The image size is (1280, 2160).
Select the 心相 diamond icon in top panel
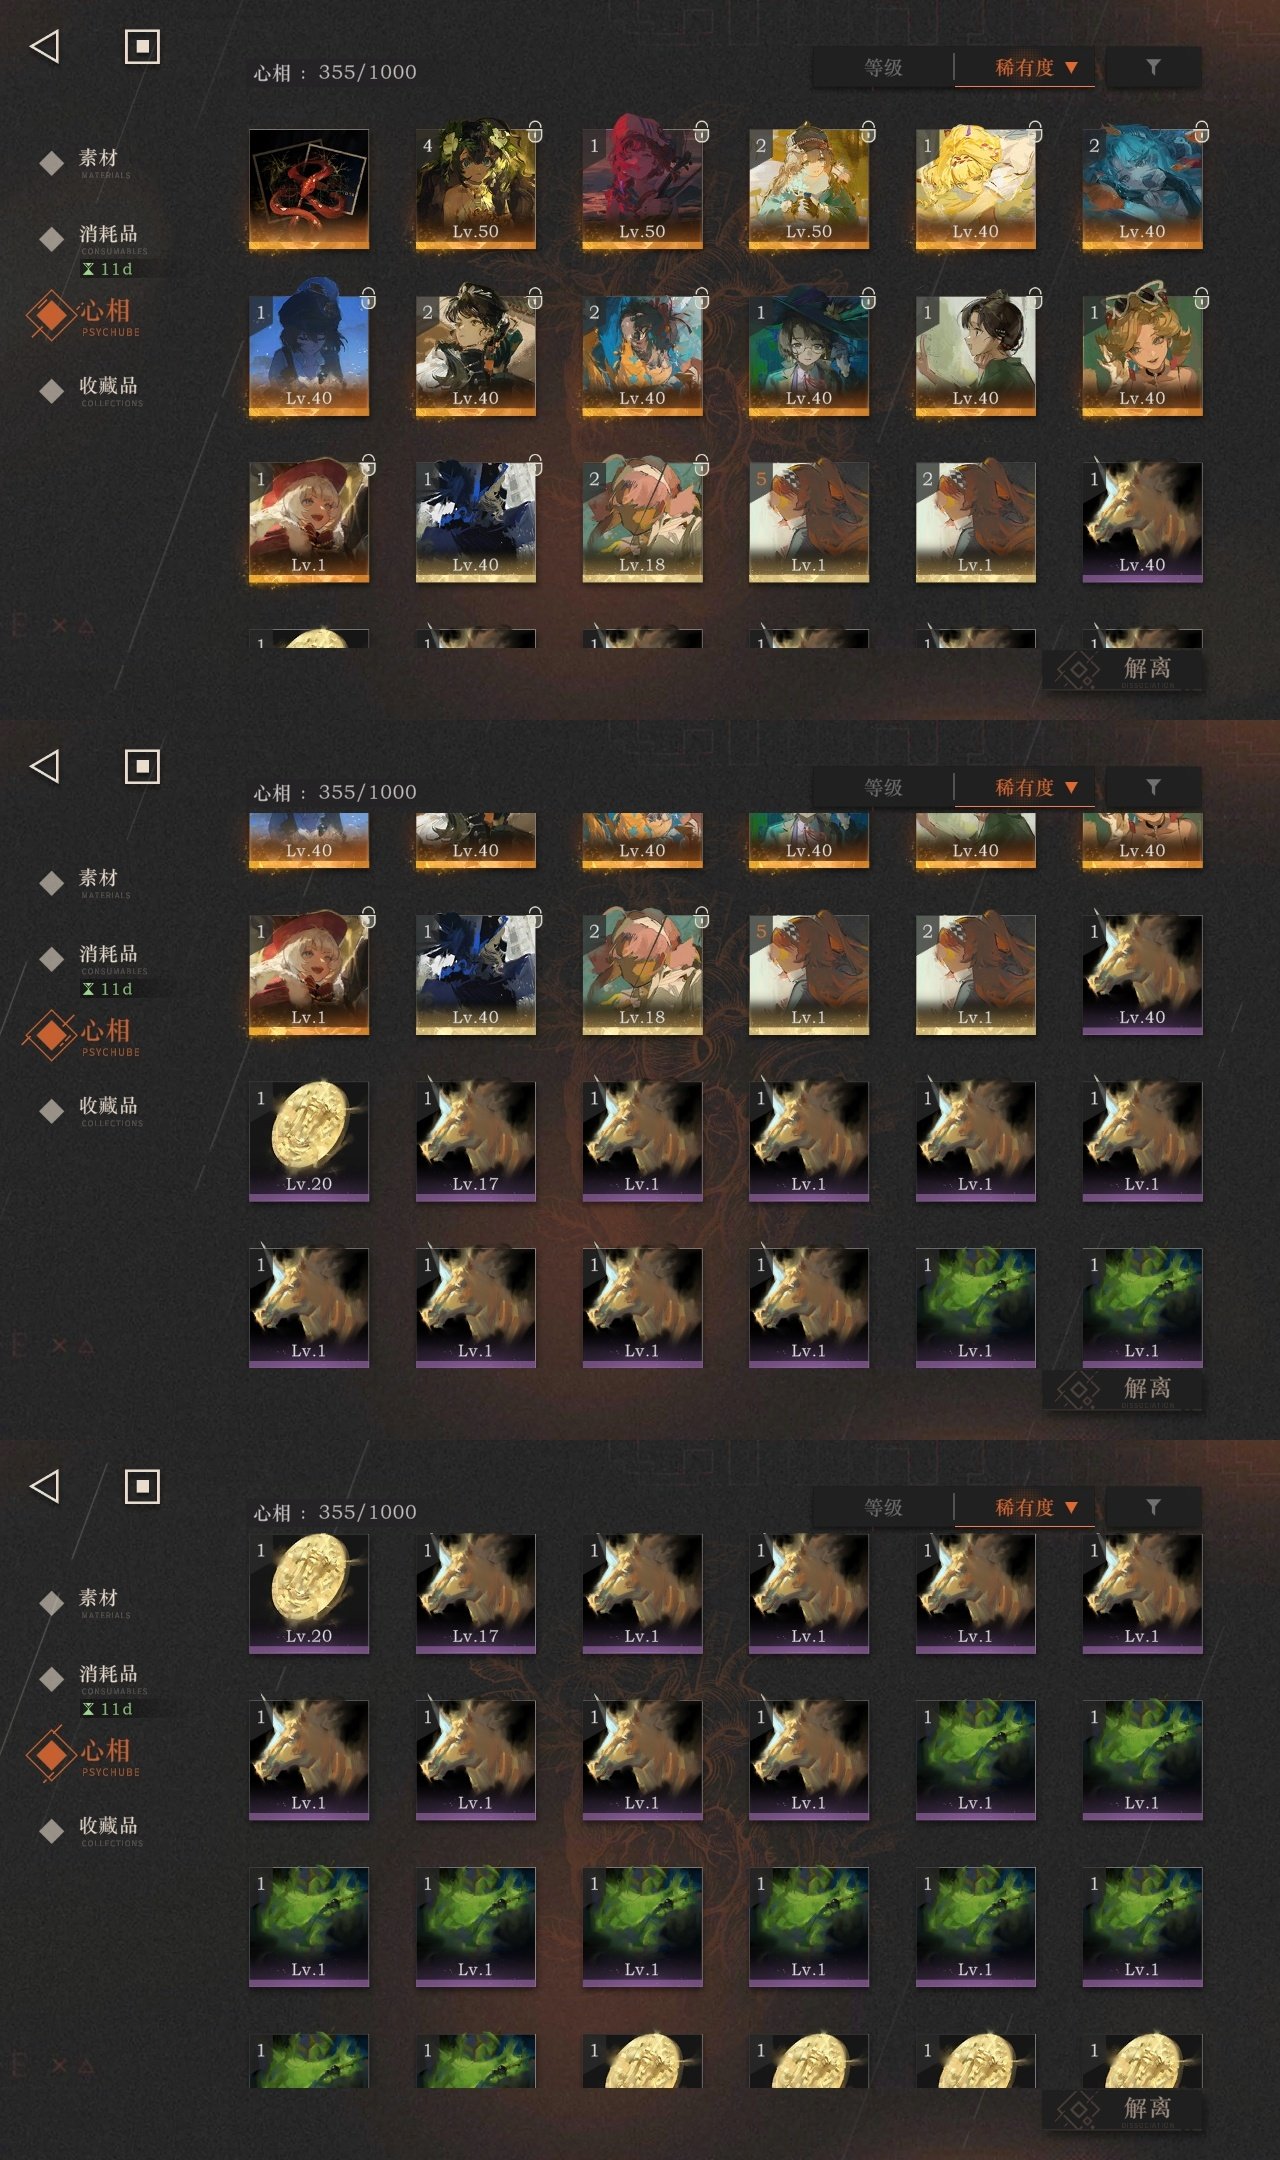51,315
